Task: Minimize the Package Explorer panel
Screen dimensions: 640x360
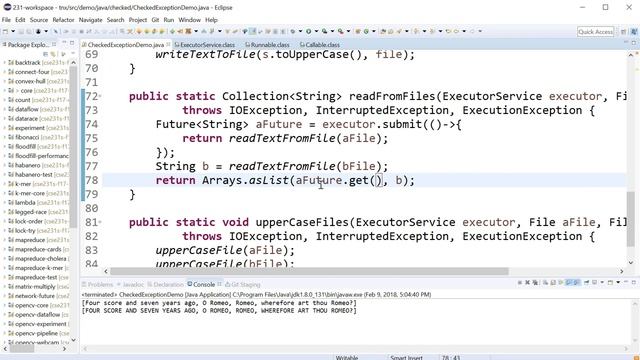Action: click(64, 43)
